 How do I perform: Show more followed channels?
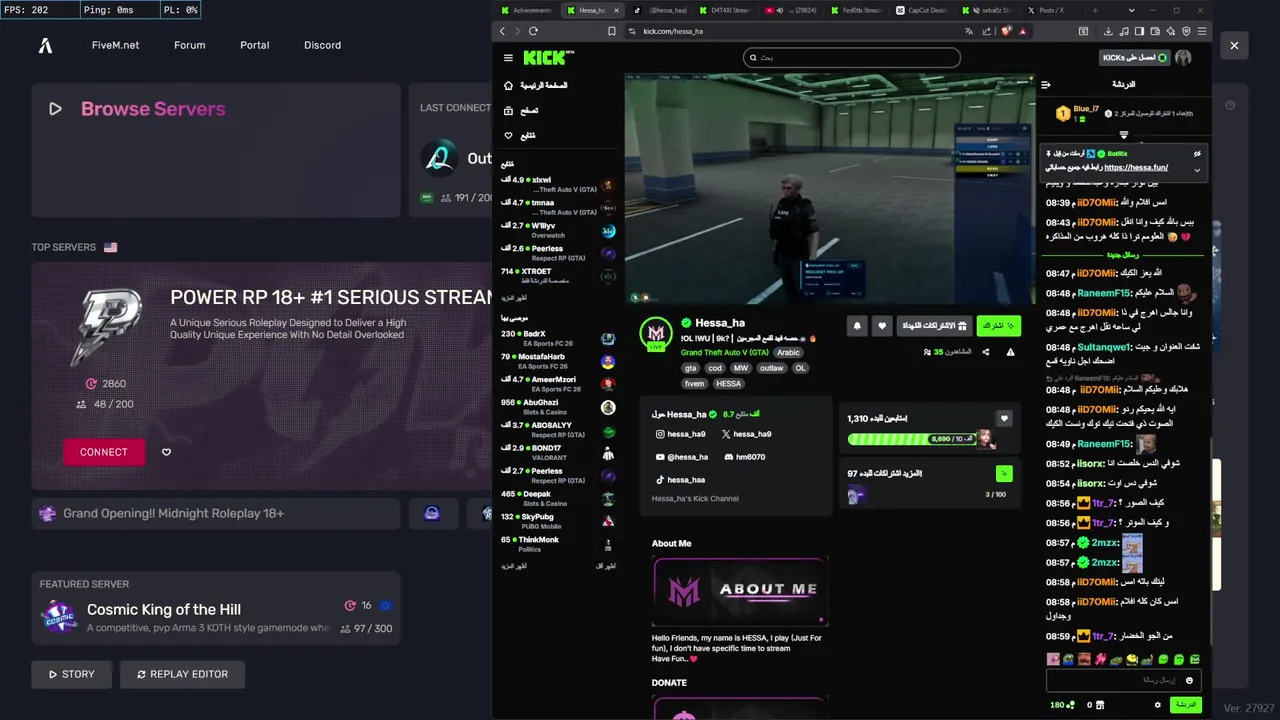(513, 298)
